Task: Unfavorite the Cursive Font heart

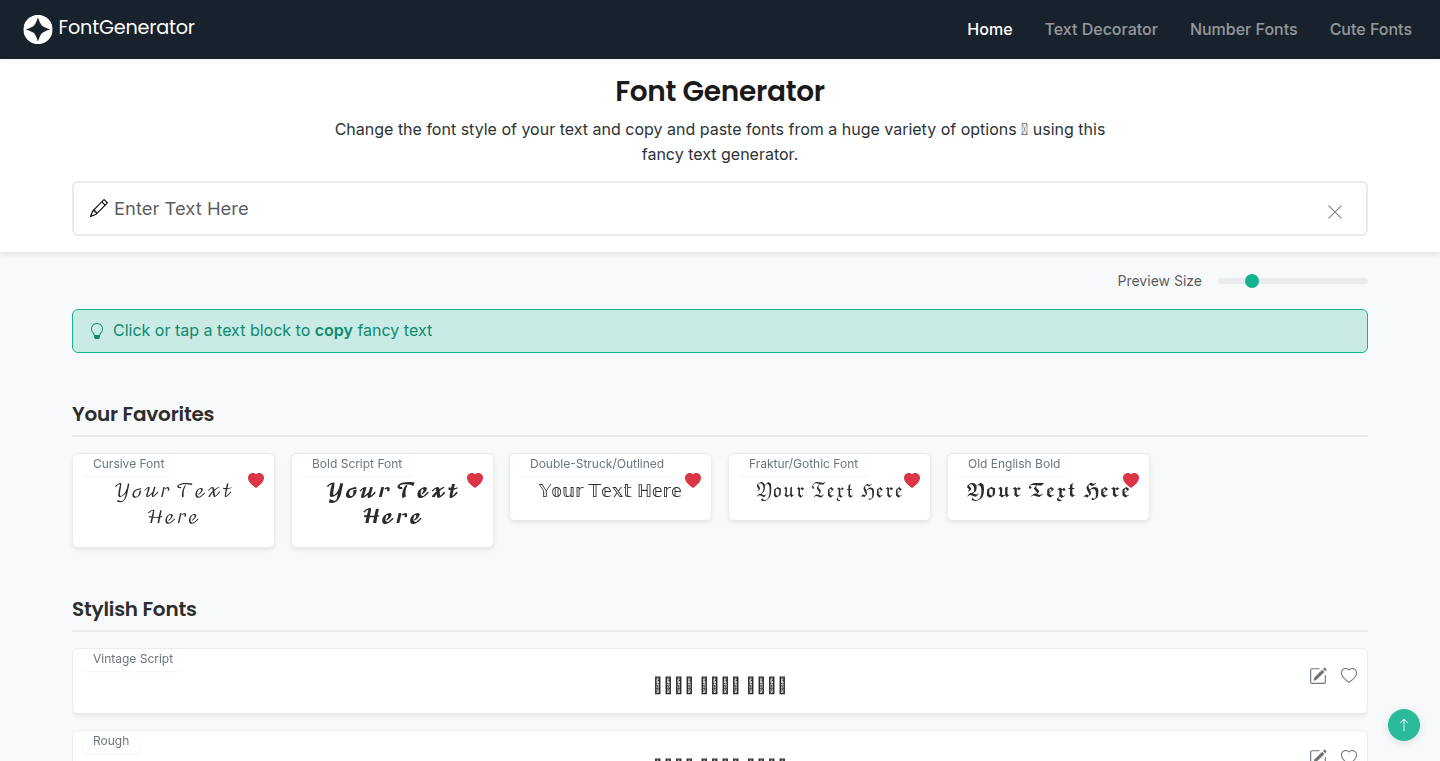Action: click(x=256, y=480)
